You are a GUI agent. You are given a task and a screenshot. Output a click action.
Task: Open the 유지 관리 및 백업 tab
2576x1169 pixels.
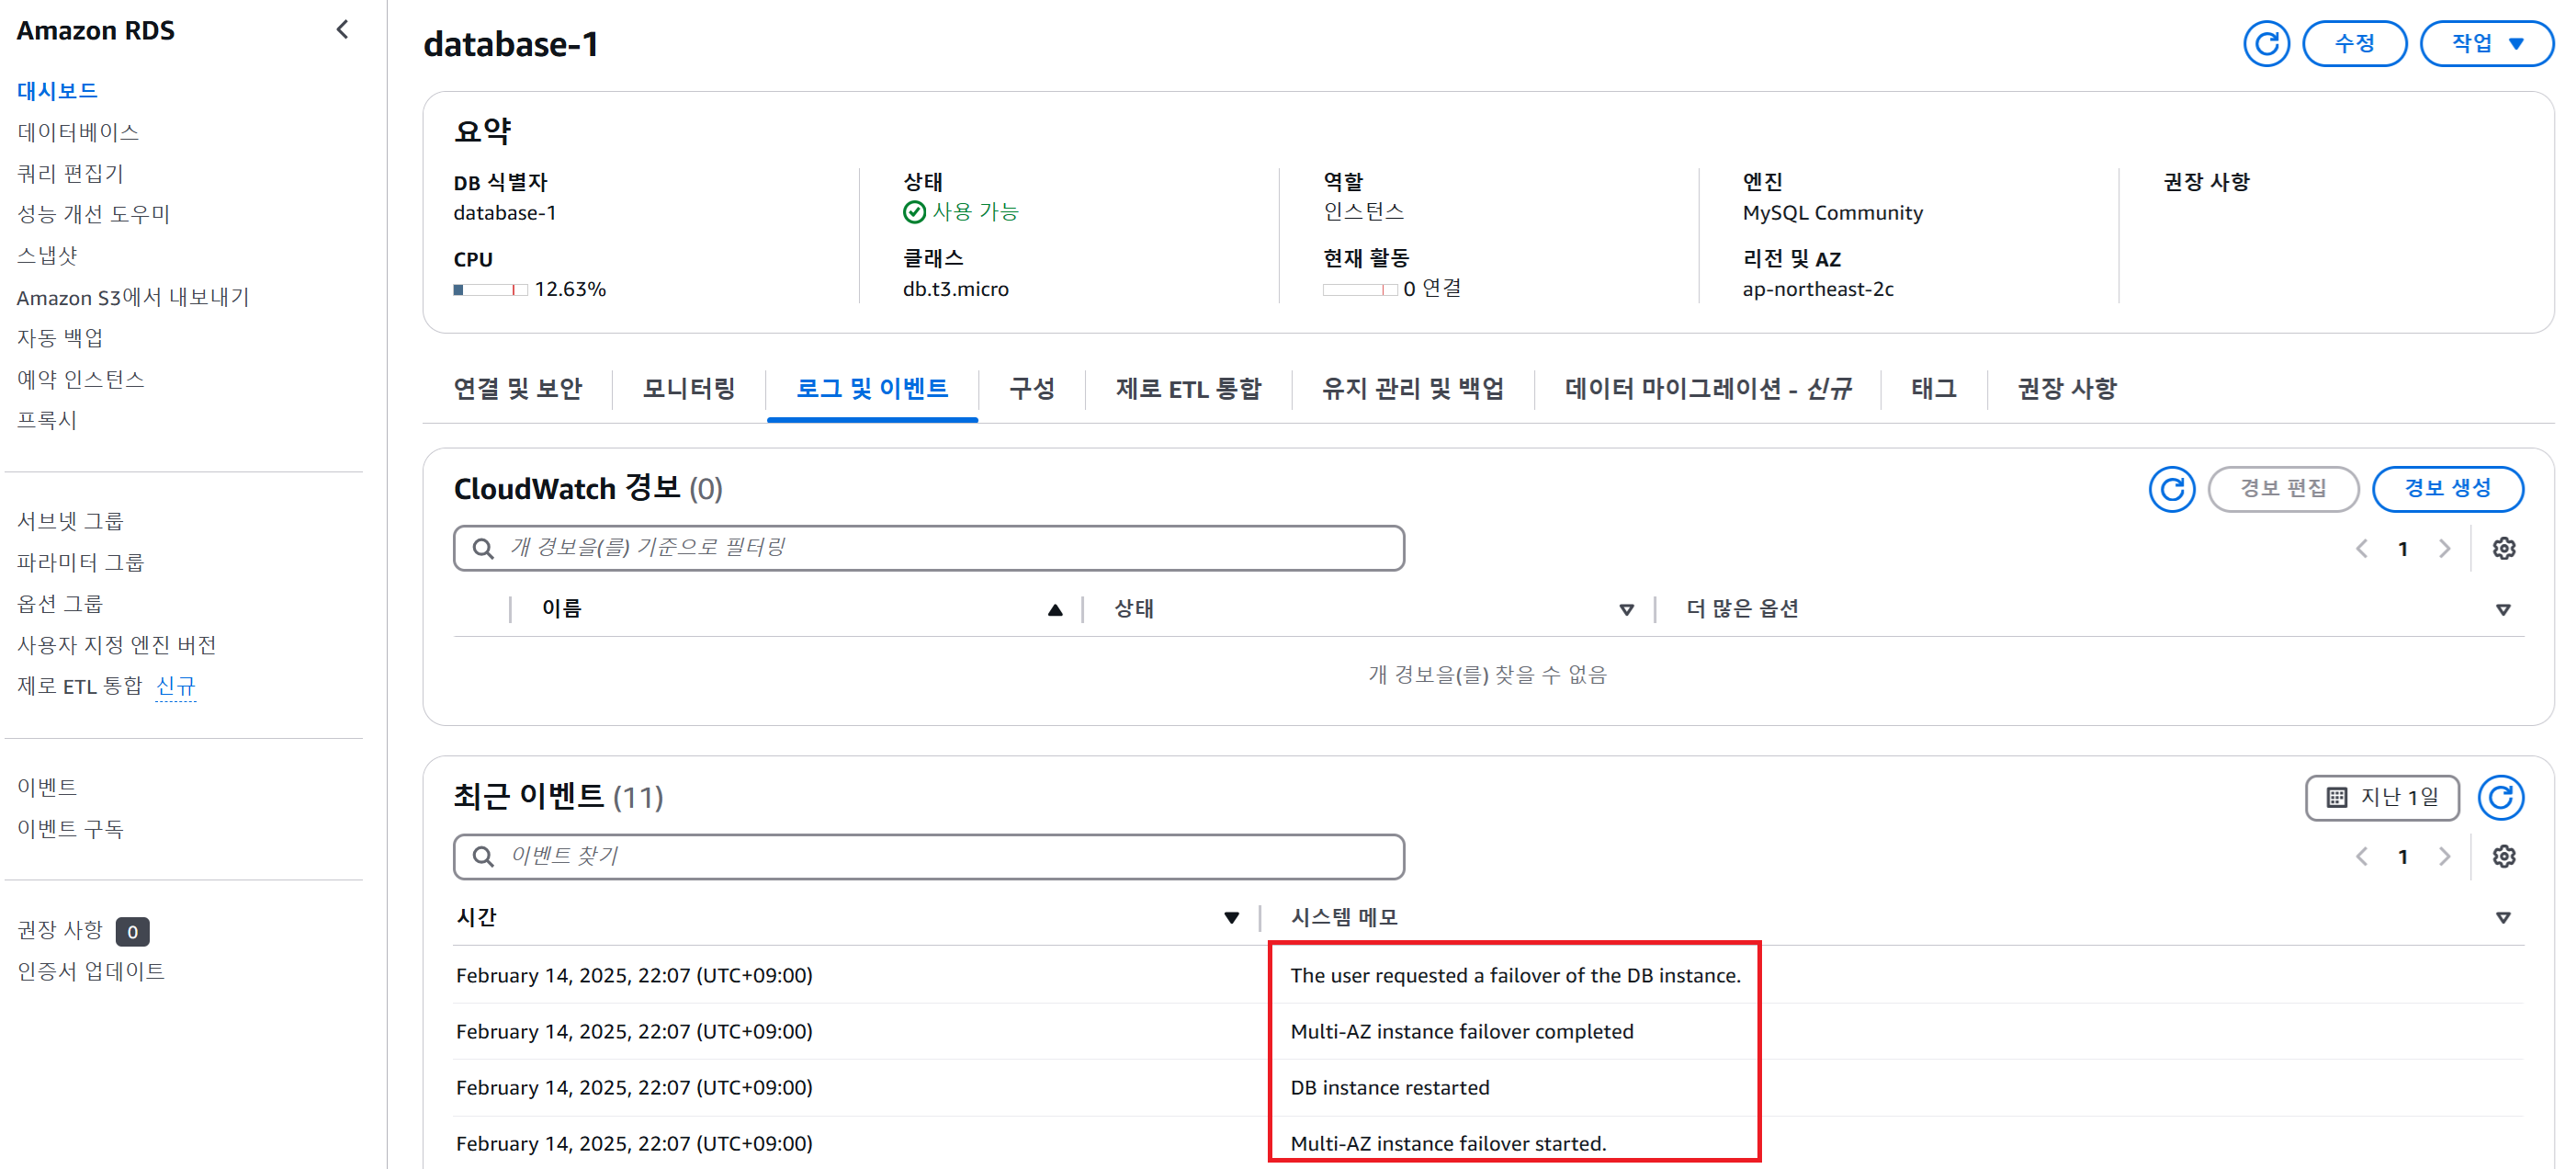click(x=1412, y=388)
